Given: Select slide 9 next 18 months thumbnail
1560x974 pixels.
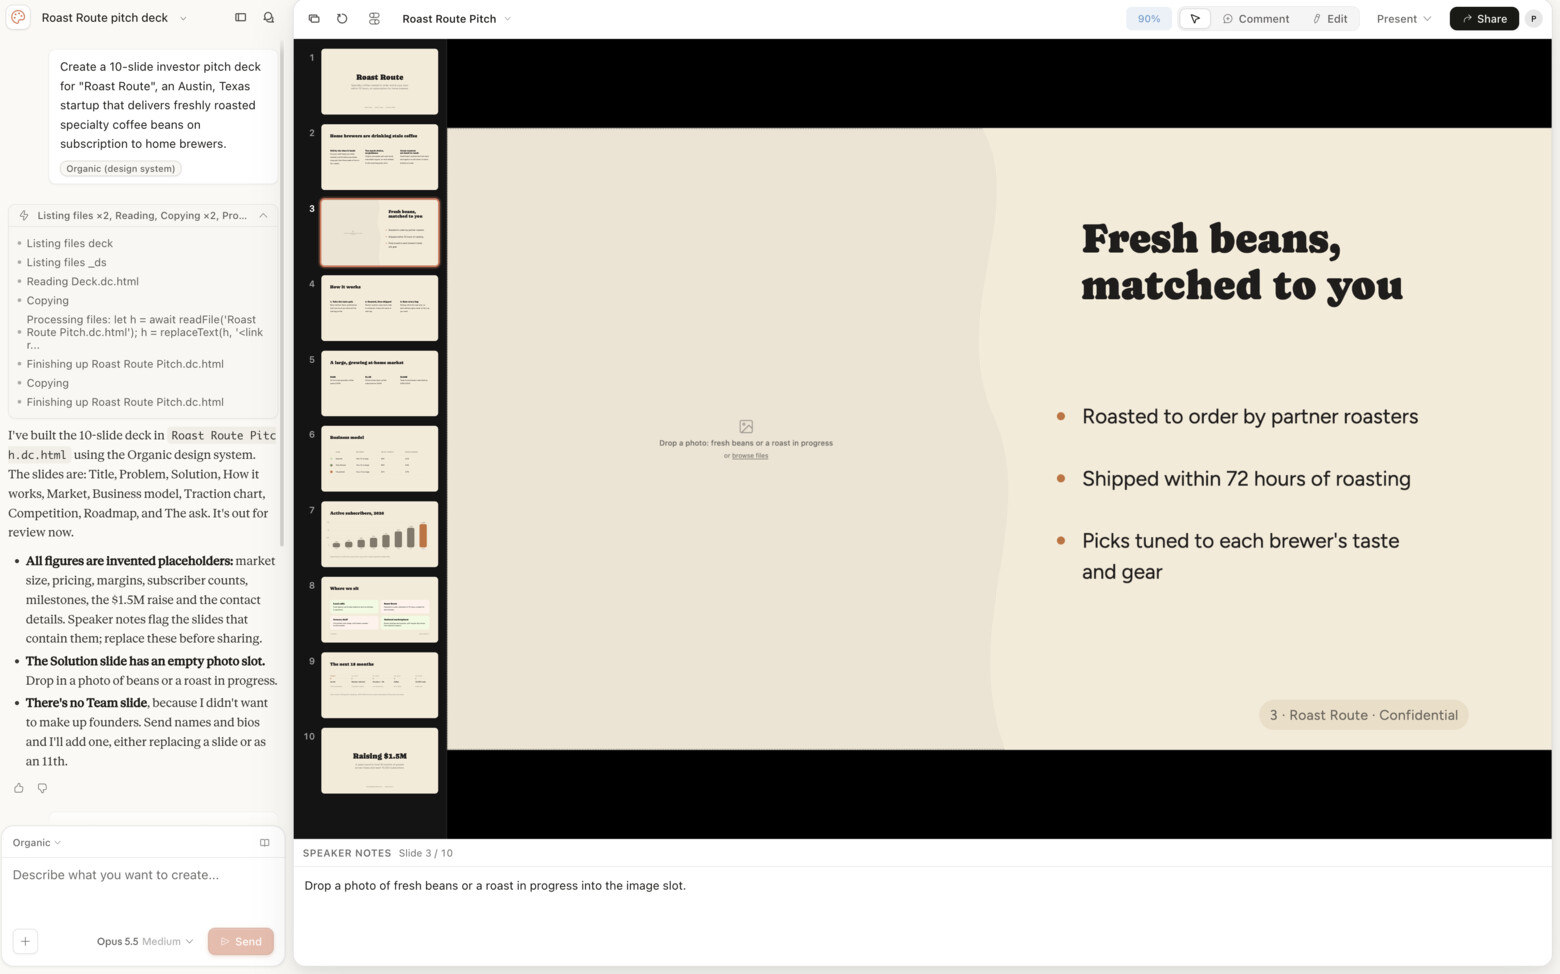Looking at the screenshot, I should point(379,685).
